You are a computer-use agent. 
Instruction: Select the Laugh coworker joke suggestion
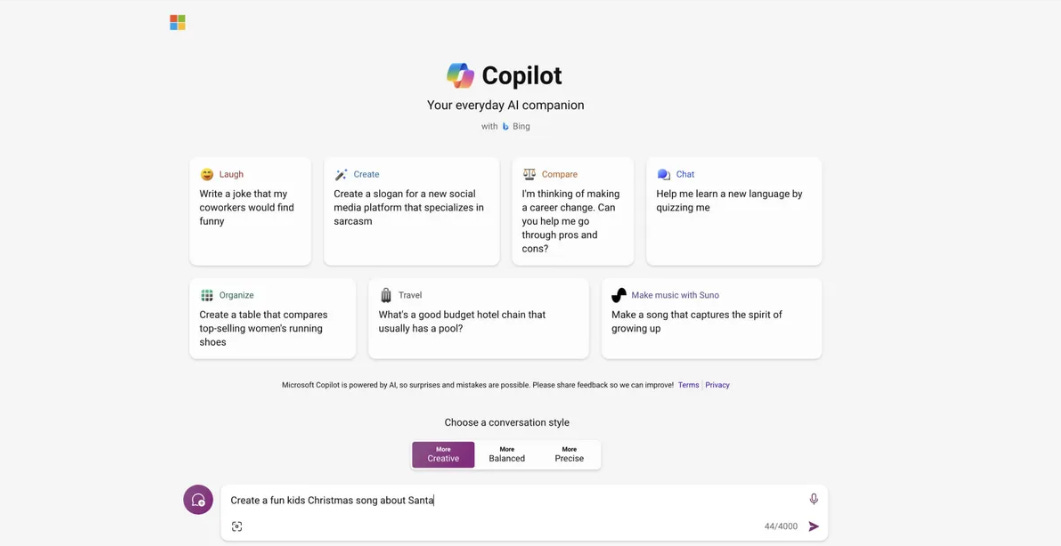pyautogui.click(x=250, y=210)
